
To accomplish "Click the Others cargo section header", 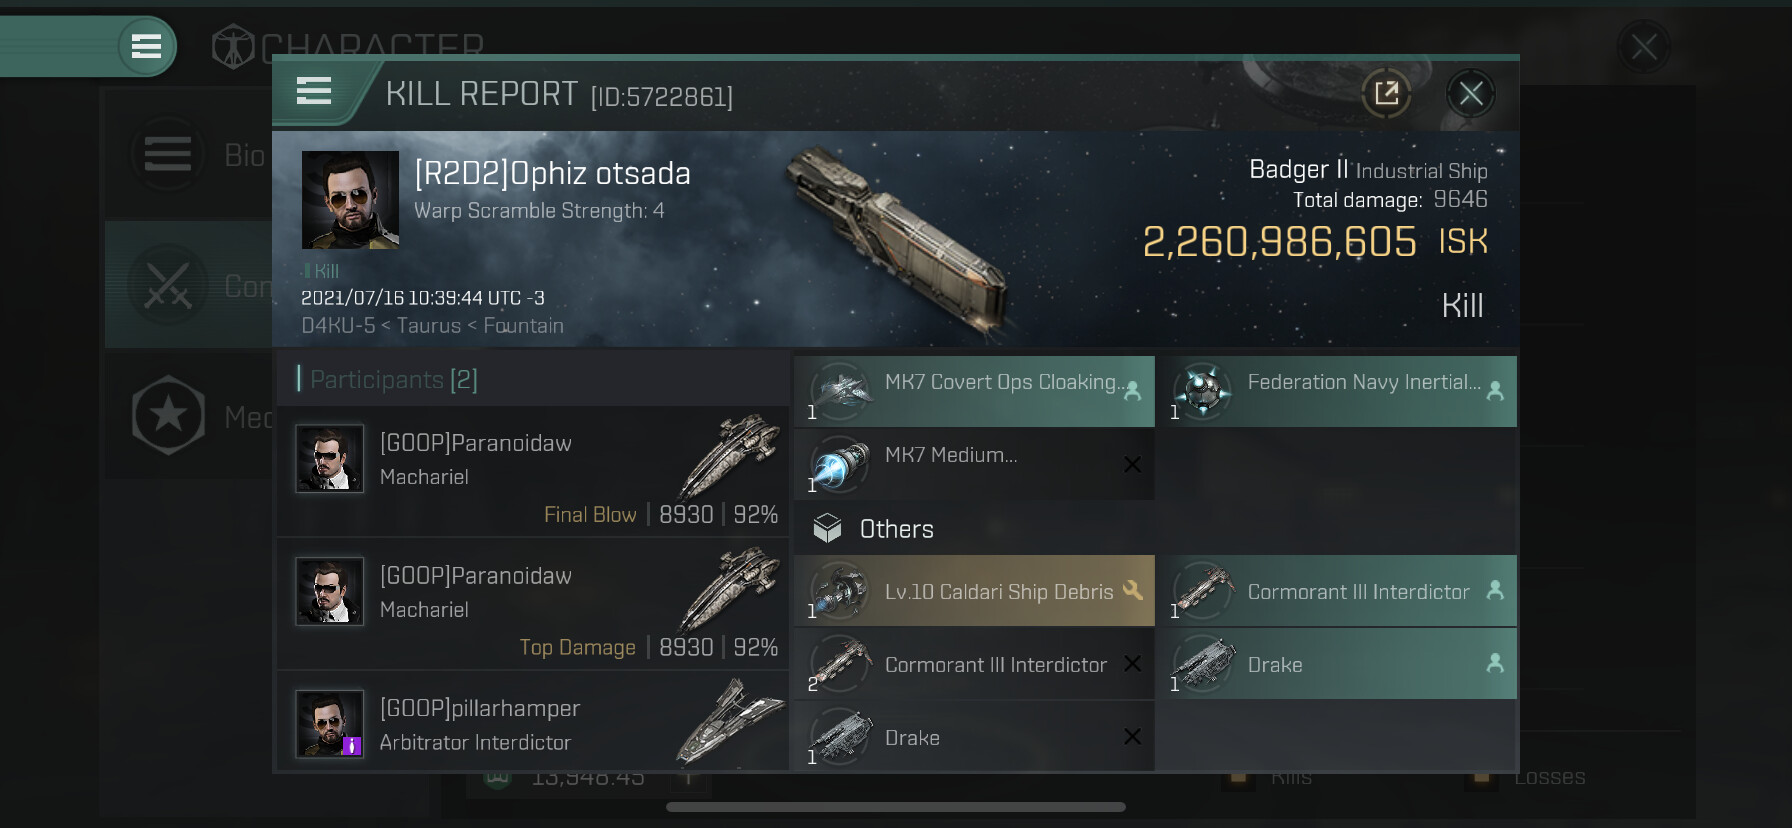I will (896, 529).
